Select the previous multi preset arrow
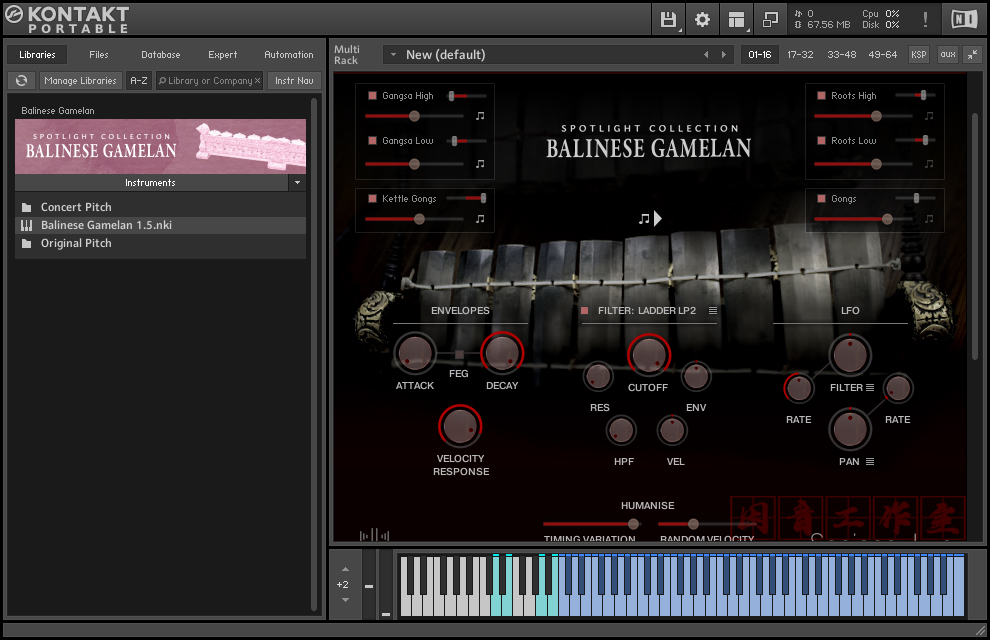Image resolution: width=990 pixels, height=640 pixels. click(706, 55)
